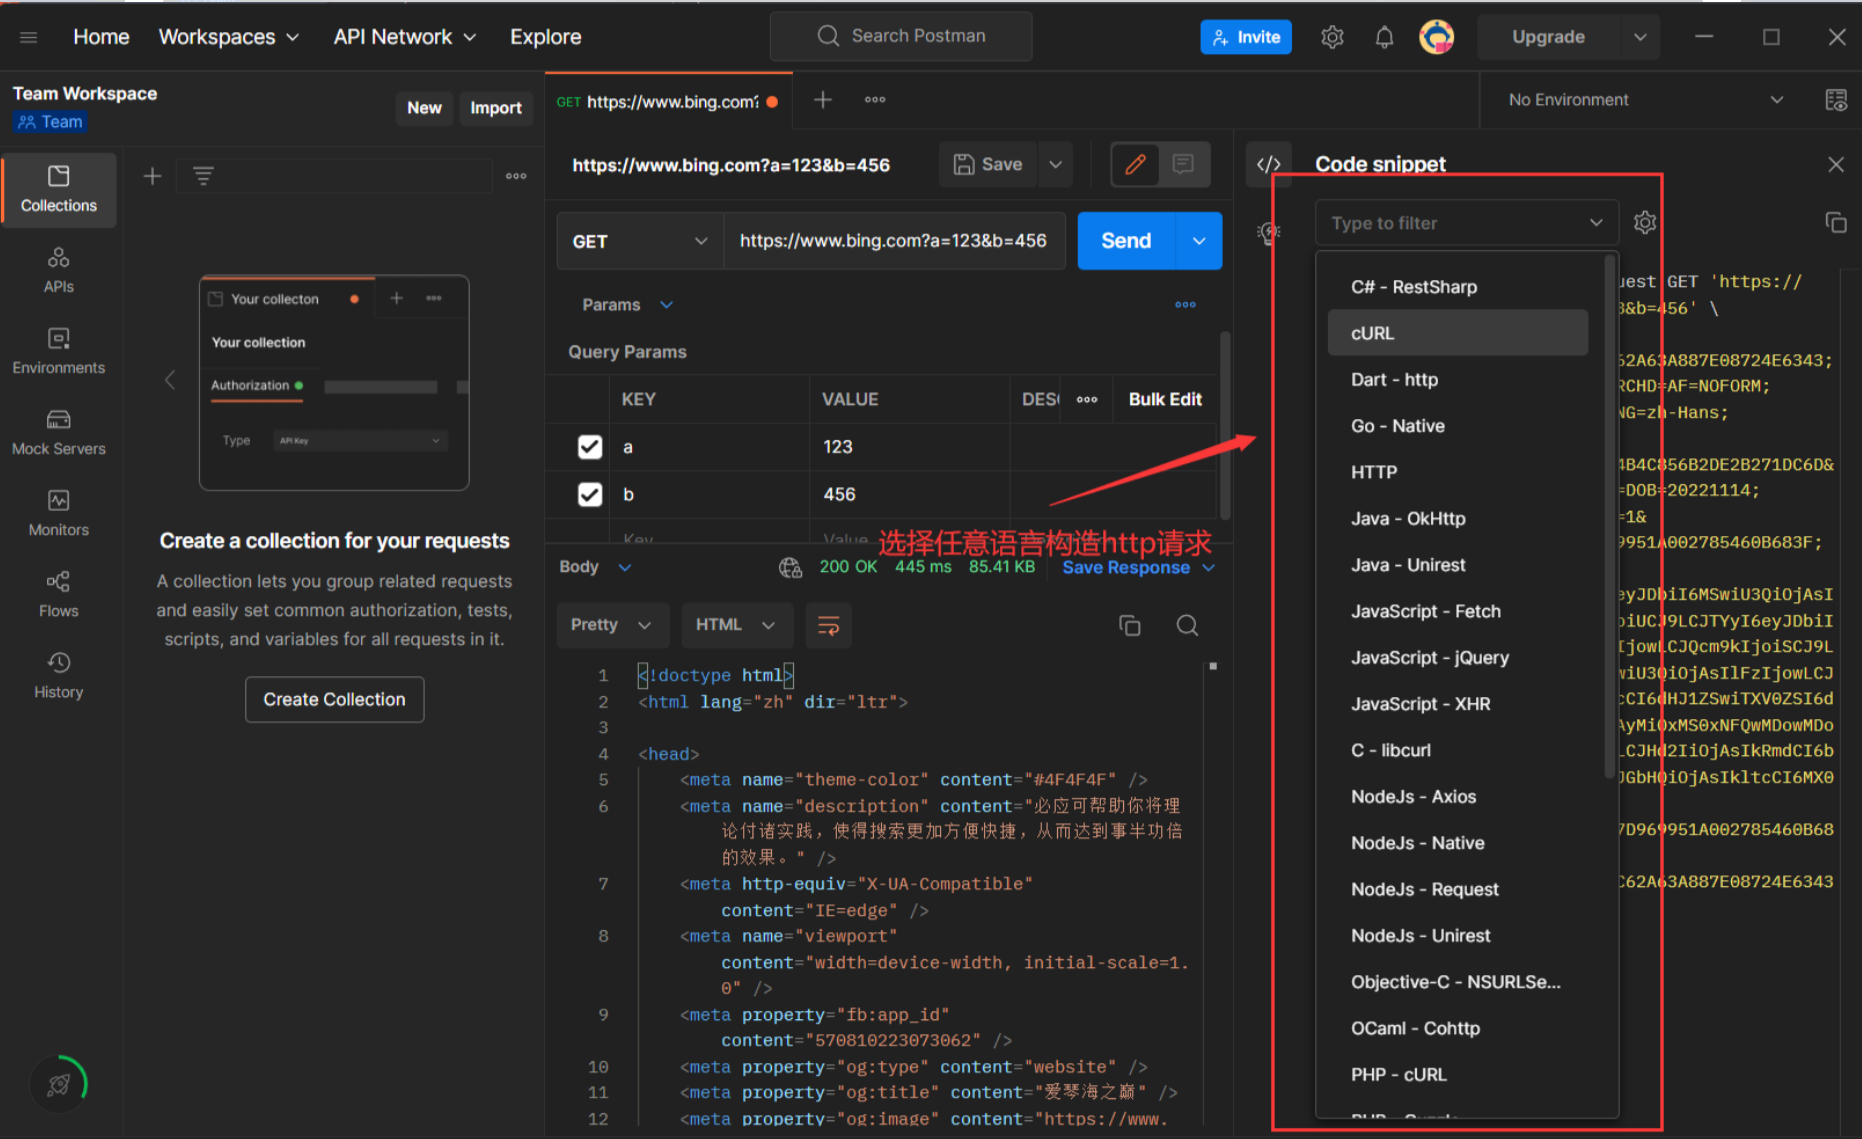The width and height of the screenshot is (1862, 1139).
Task: Open the hamburger menu icon
Action: pyautogui.click(x=28, y=37)
